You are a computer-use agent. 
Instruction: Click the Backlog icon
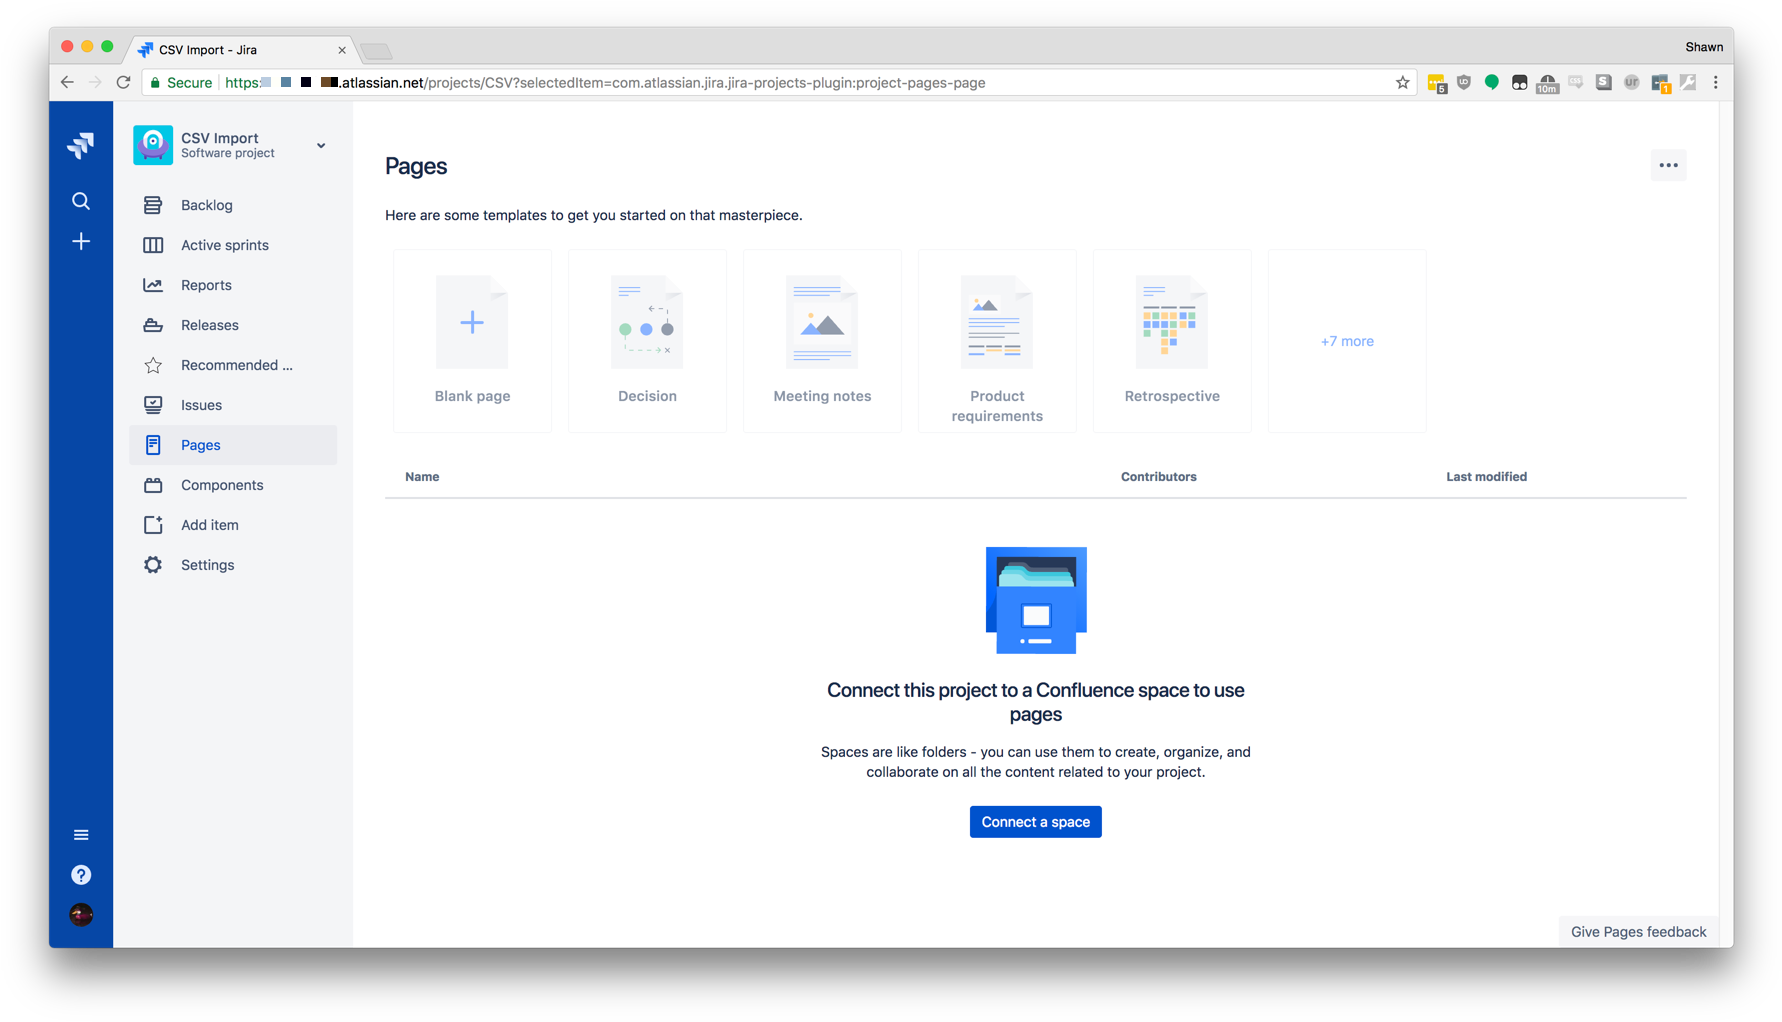(153, 205)
